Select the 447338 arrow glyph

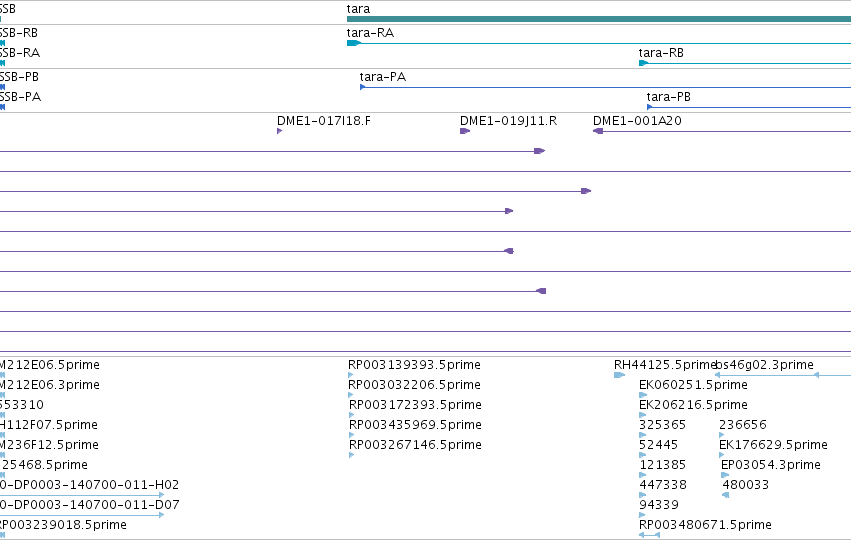643,495
